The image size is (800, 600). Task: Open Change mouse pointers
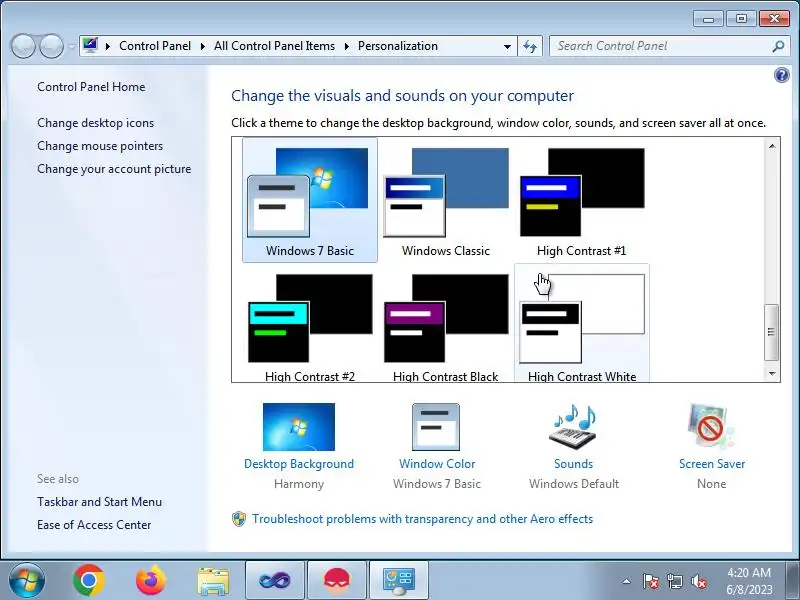point(100,146)
